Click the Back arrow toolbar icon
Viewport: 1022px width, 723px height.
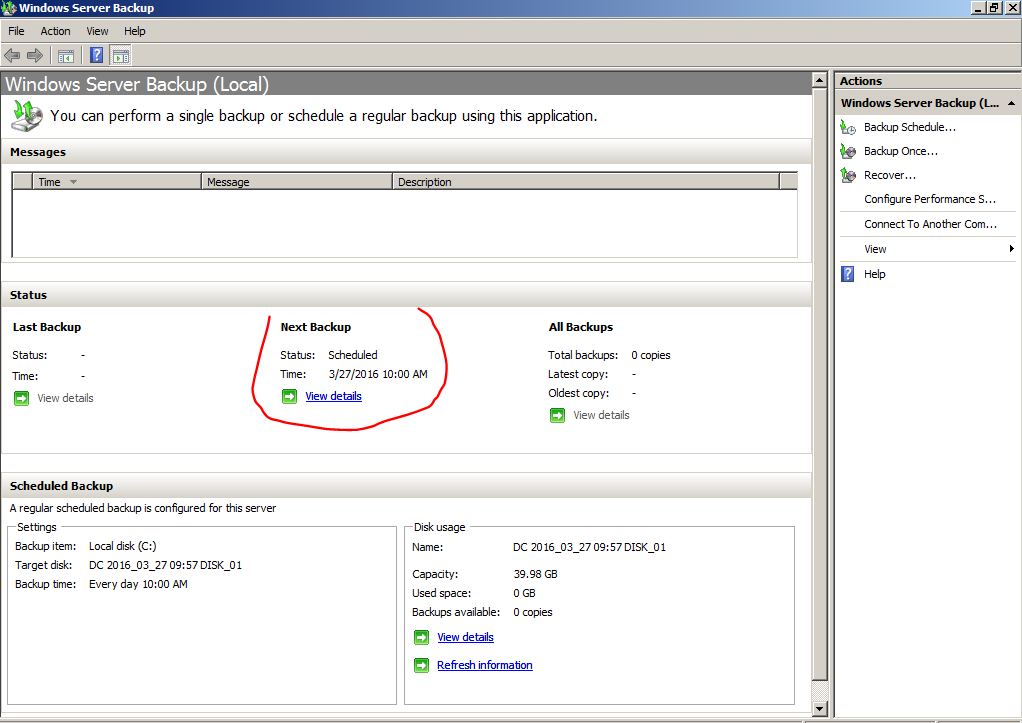pyautogui.click(x=12, y=55)
